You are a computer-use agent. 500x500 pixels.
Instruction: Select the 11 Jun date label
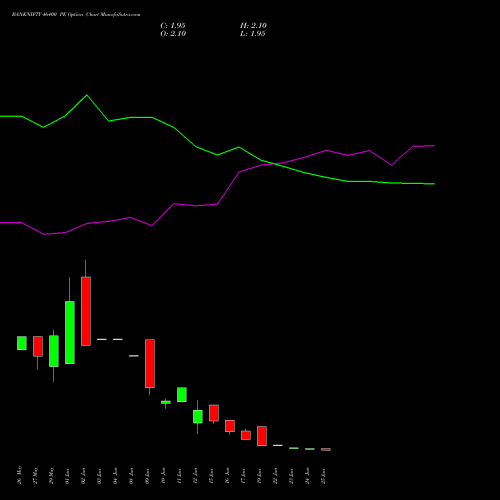click(x=179, y=476)
